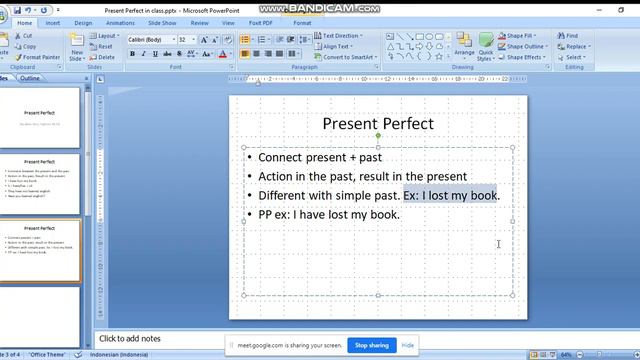
Task: Open the Outline pane tab
Action: coord(30,78)
